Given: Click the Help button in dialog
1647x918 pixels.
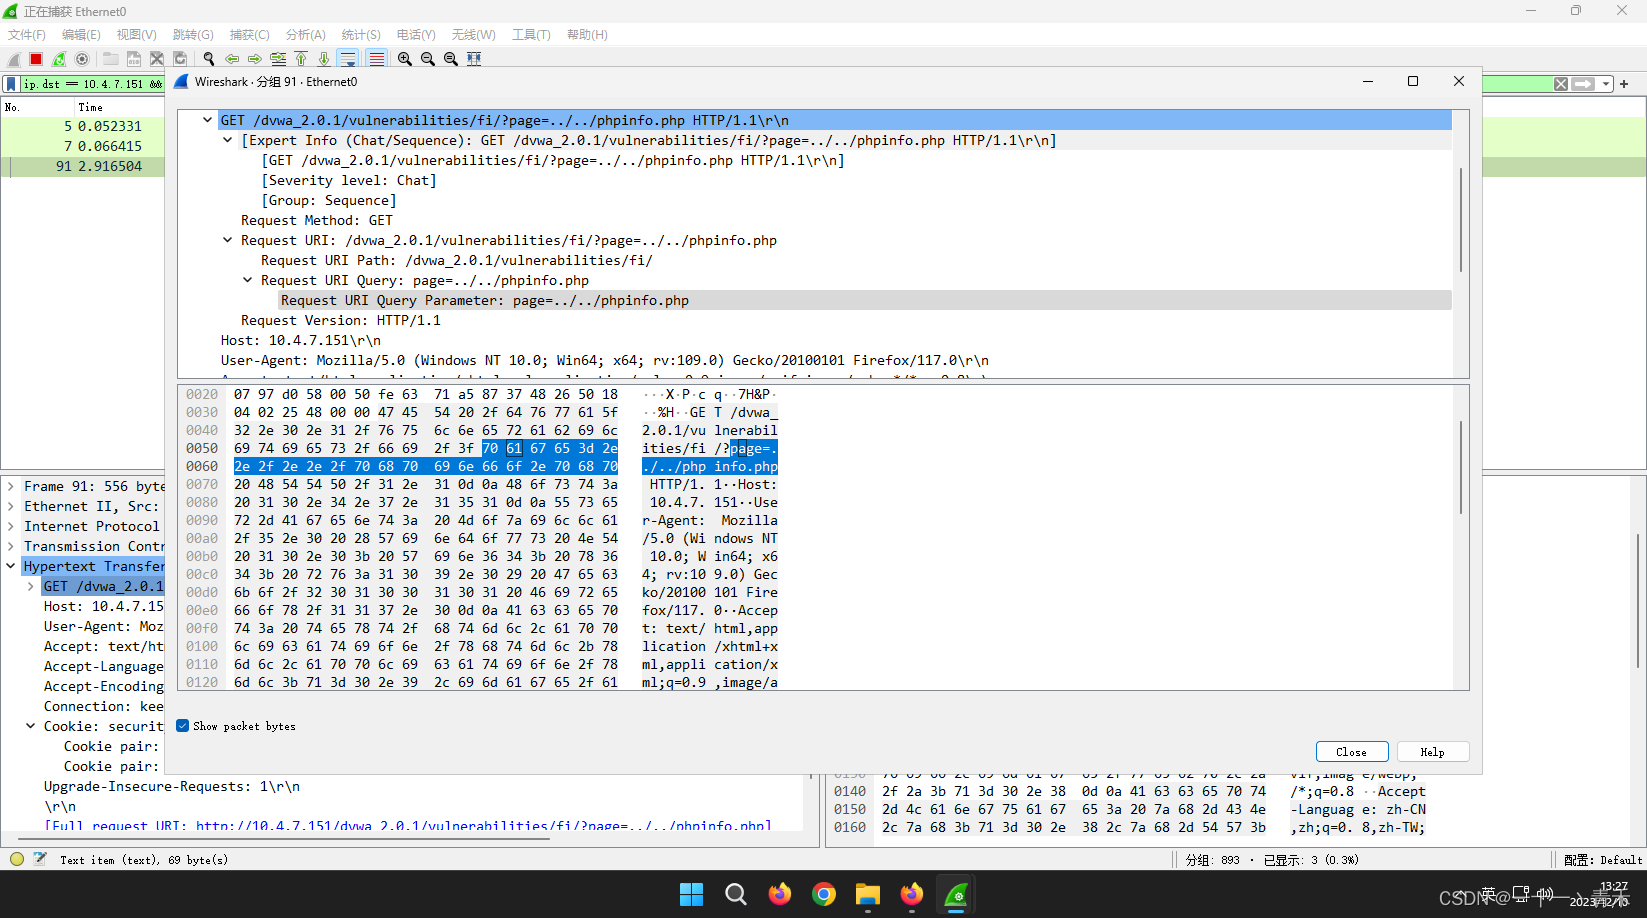Looking at the screenshot, I should [x=1432, y=752].
